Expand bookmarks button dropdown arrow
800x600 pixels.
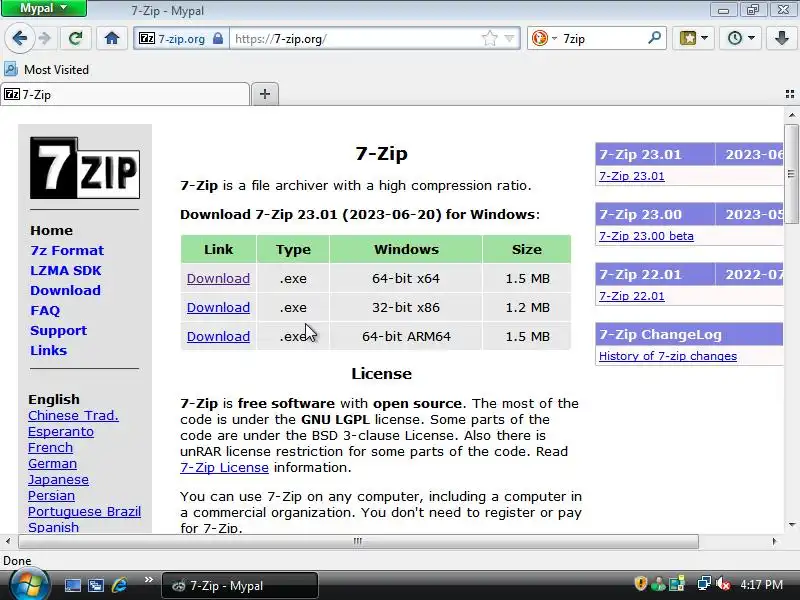pos(705,38)
